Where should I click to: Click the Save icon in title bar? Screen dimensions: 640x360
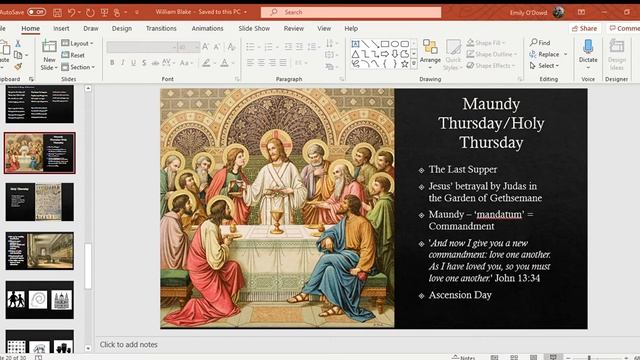58,13
